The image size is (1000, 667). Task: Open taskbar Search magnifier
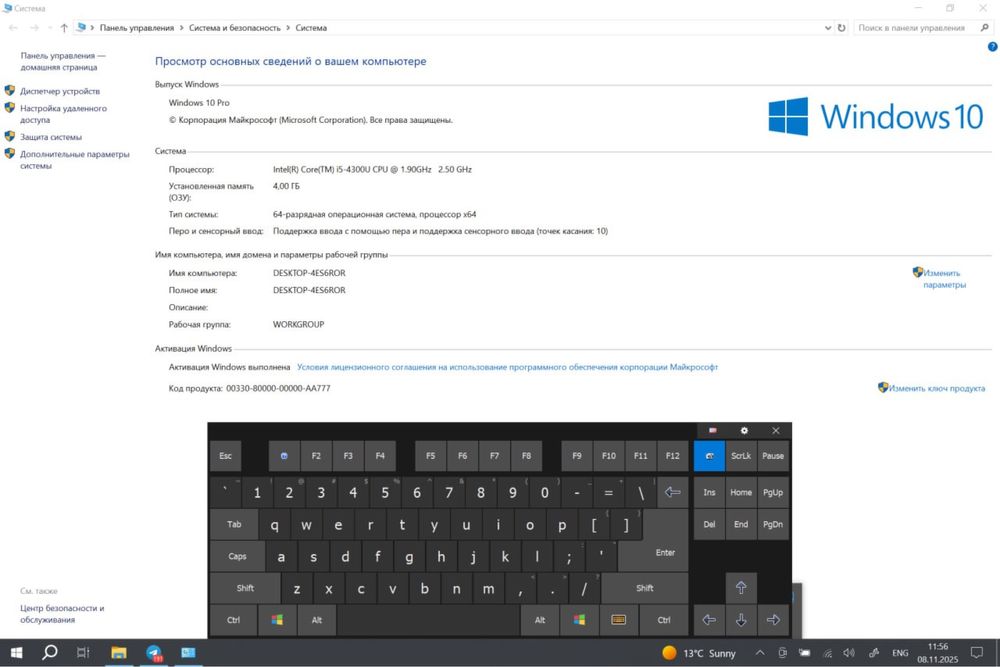[x=49, y=652]
